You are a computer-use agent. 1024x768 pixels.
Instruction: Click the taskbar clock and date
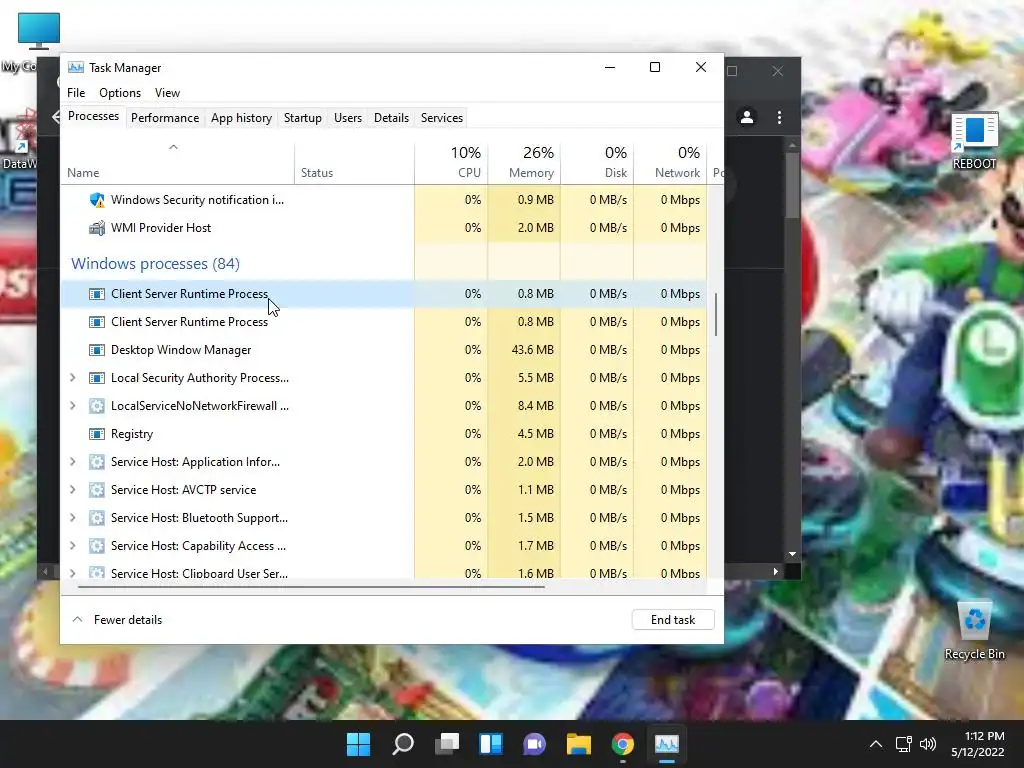pyautogui.click(x=977, y=744)
